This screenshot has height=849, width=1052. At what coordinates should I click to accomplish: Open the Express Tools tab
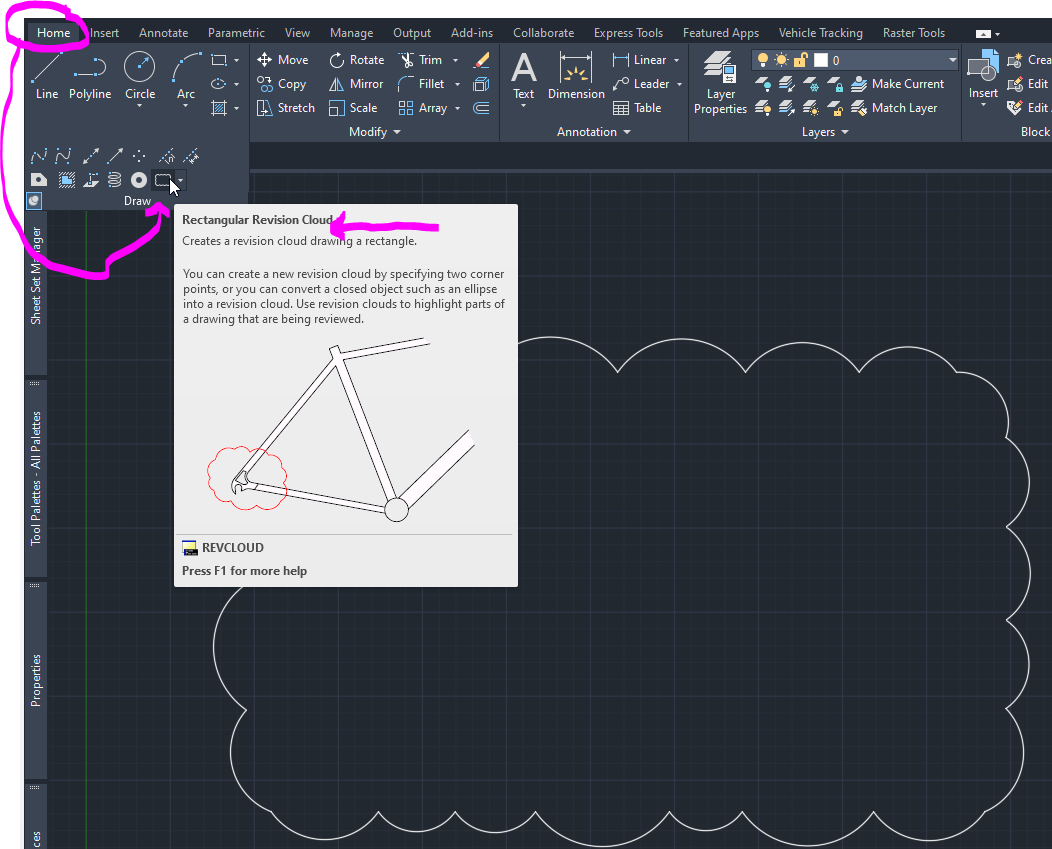point(628,33)
